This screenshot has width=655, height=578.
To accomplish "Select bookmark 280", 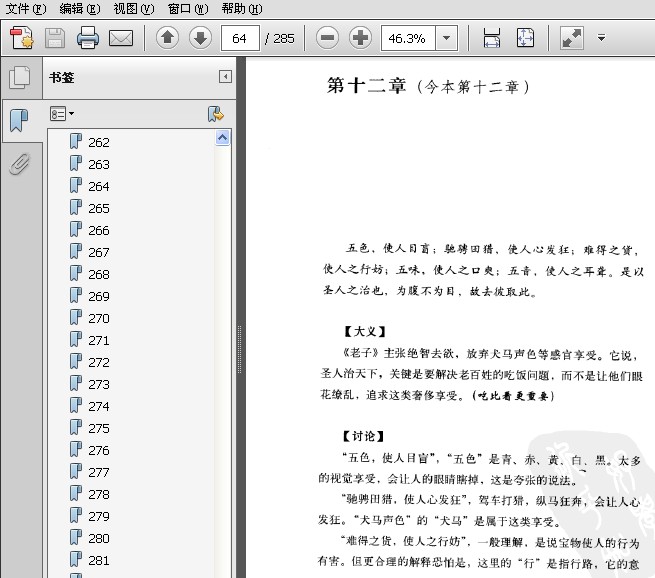I will (99, 538).
